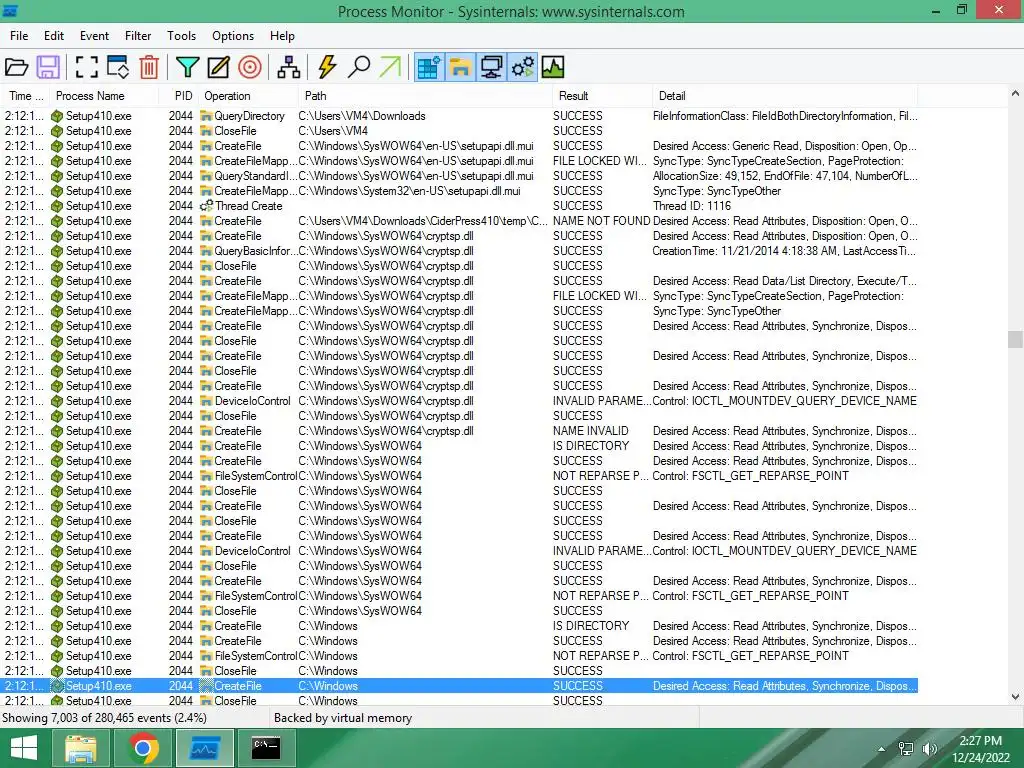Viewport: 1024px width, 768px height.
Task: Open Google Chrome from the taskbar
Action: 144,748
